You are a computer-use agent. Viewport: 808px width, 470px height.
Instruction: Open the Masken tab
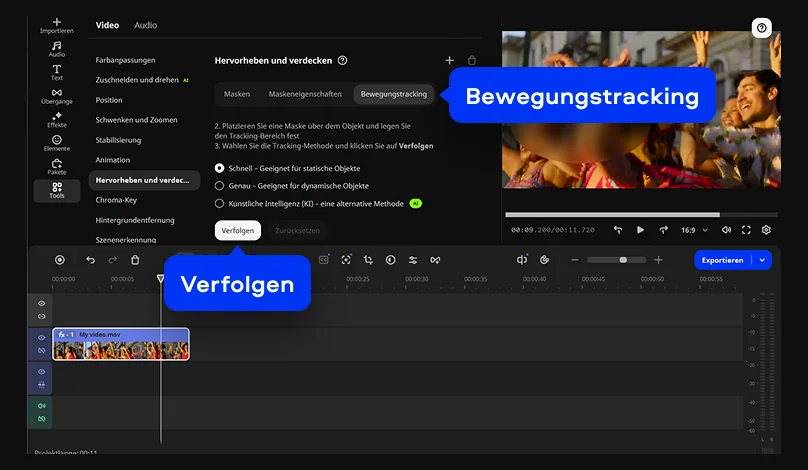237,94
